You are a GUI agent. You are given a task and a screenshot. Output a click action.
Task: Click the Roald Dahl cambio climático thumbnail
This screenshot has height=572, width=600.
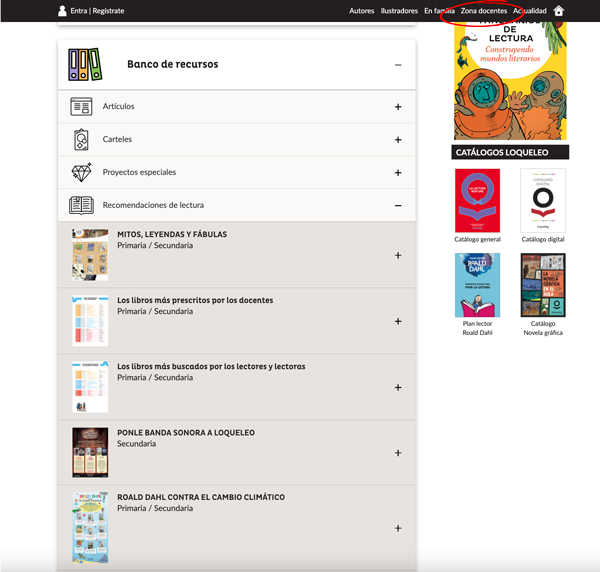(x=90, y=527)
